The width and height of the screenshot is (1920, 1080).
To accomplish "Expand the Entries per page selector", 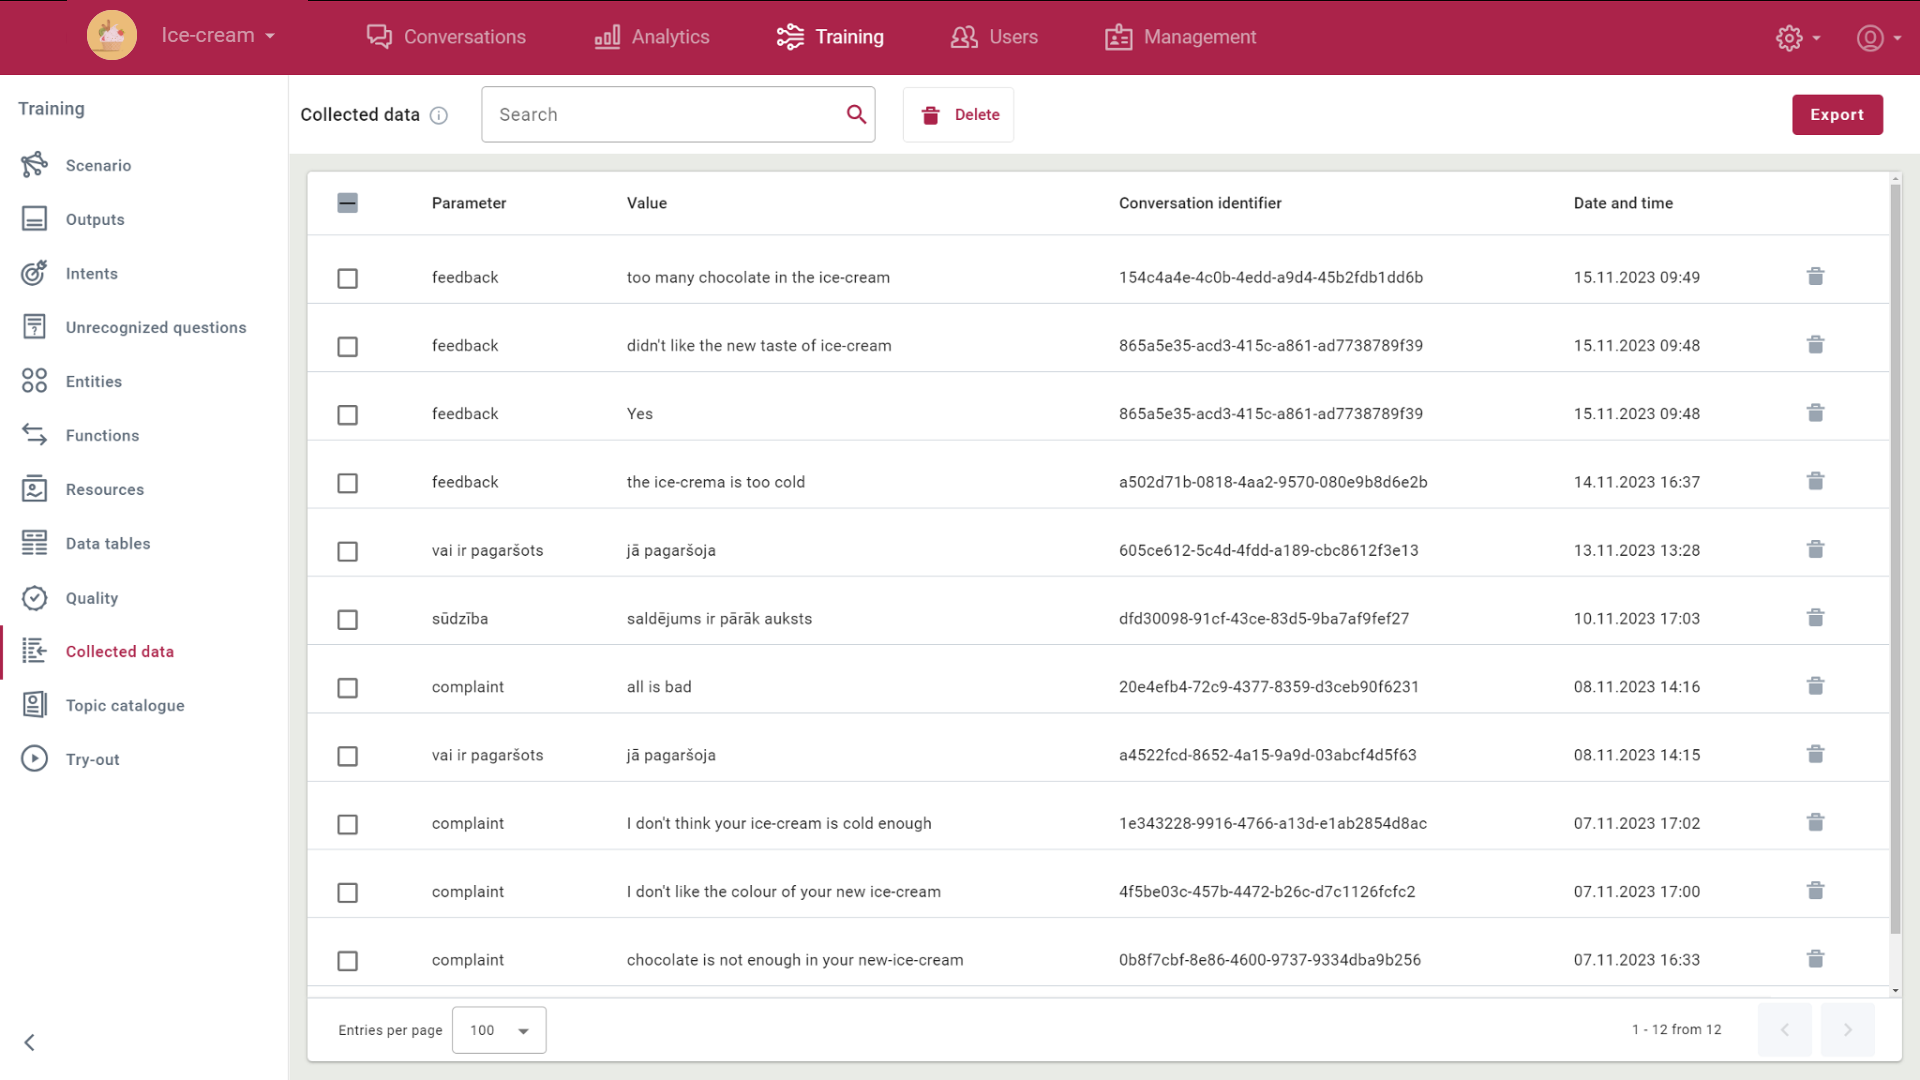I will coord(498,1029).
